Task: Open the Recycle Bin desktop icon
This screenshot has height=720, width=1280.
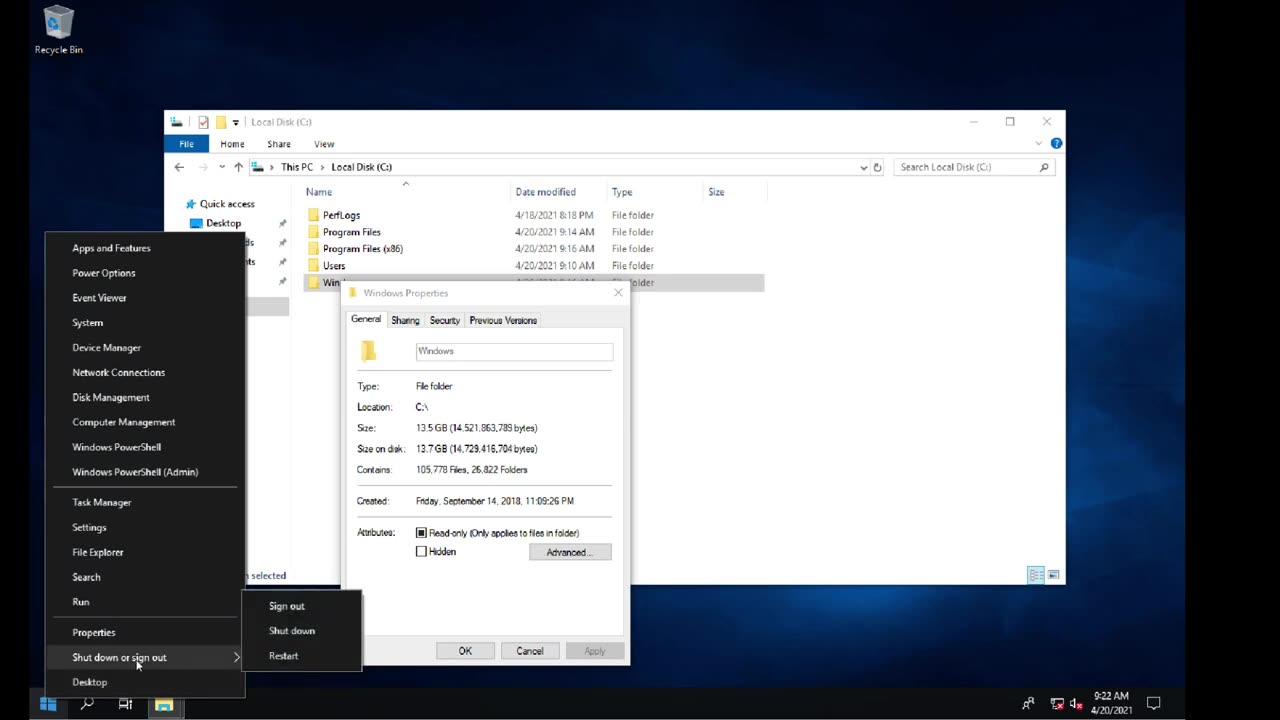Action: point(59,30)
